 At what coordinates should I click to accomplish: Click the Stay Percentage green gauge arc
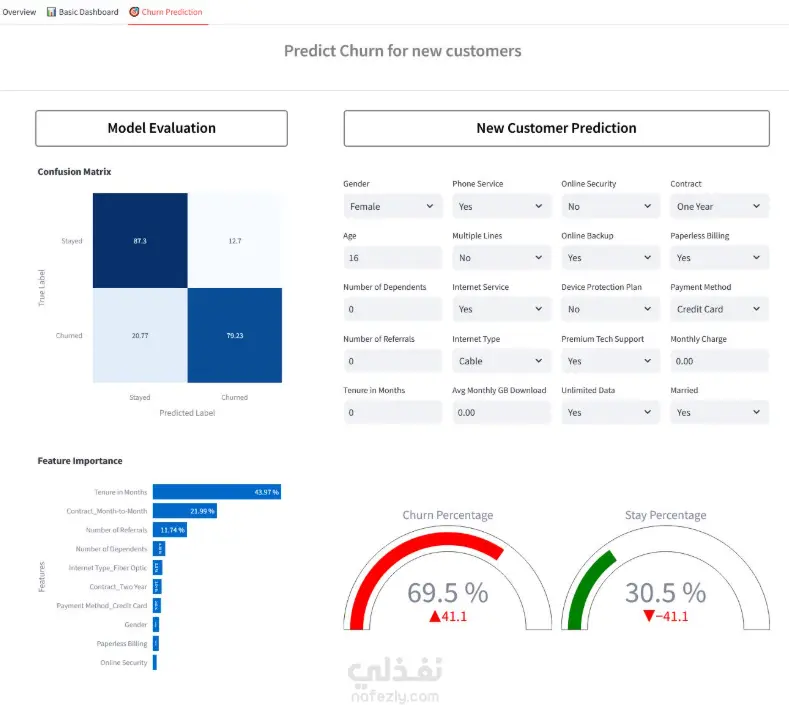pyautogui.click(x=586, y=584)
